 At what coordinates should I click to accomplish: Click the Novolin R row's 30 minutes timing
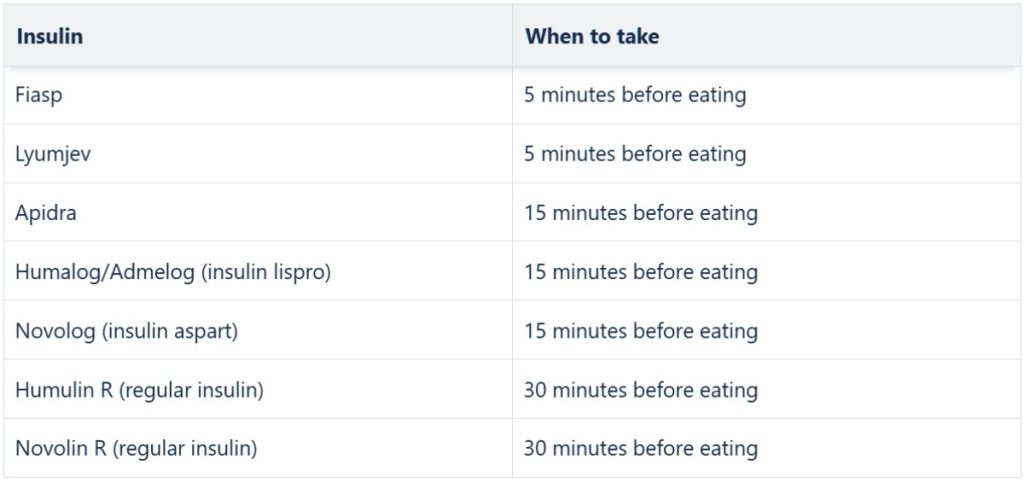[641, 449]
